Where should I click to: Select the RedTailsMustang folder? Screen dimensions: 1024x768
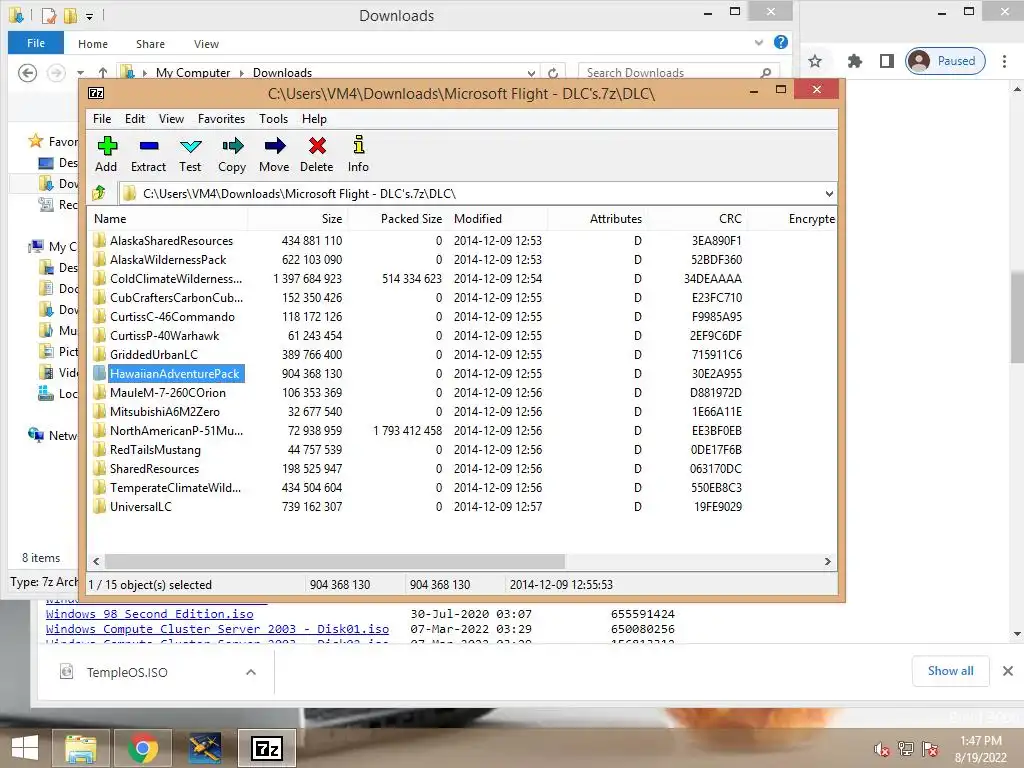coord(155,449)
